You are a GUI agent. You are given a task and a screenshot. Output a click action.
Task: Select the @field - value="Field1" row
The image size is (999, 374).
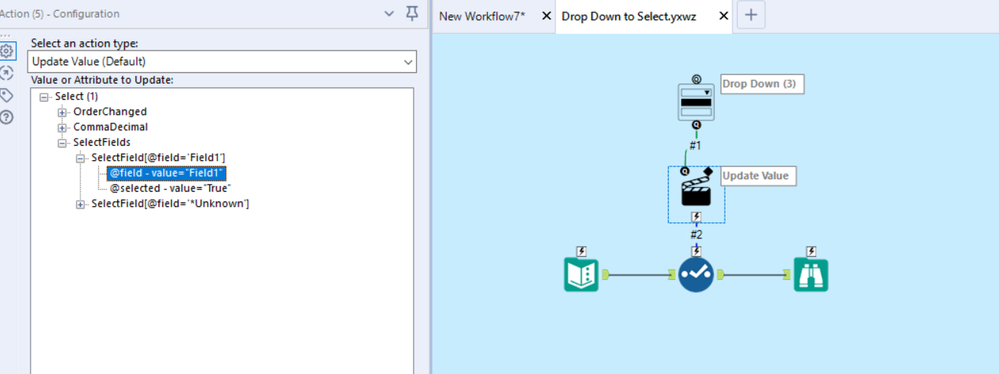click(167, 173)
